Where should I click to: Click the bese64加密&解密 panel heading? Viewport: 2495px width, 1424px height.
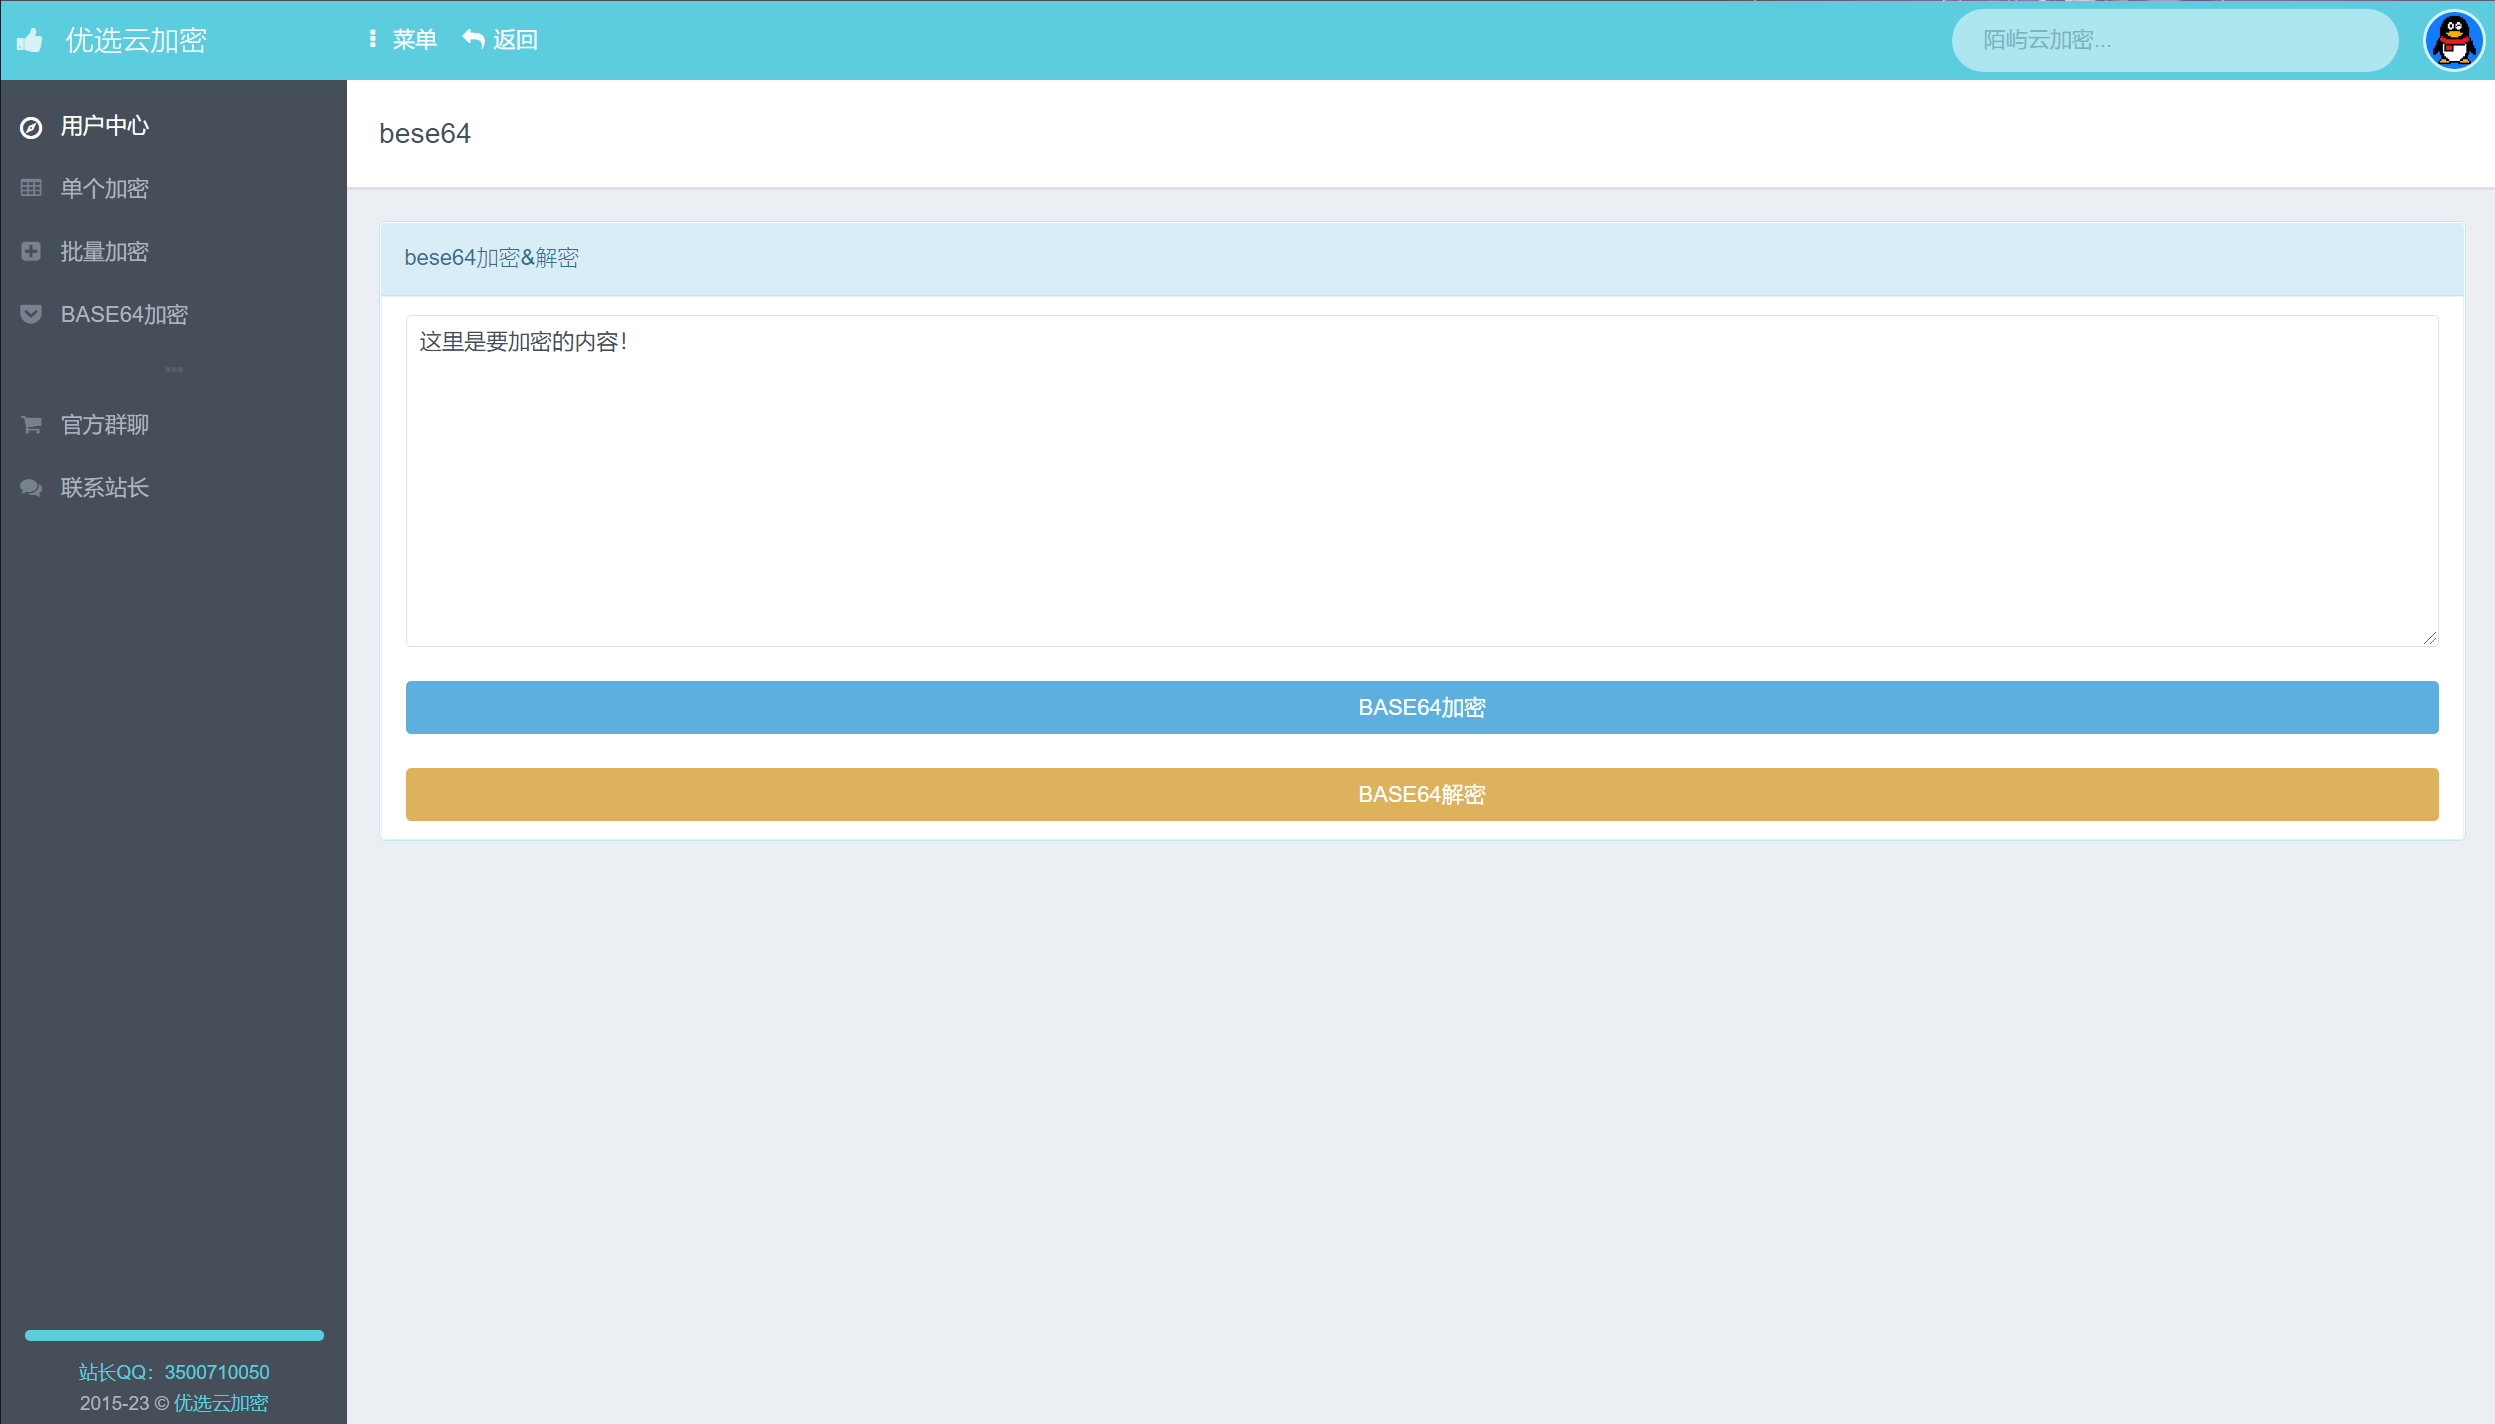[x=491, y=258]
